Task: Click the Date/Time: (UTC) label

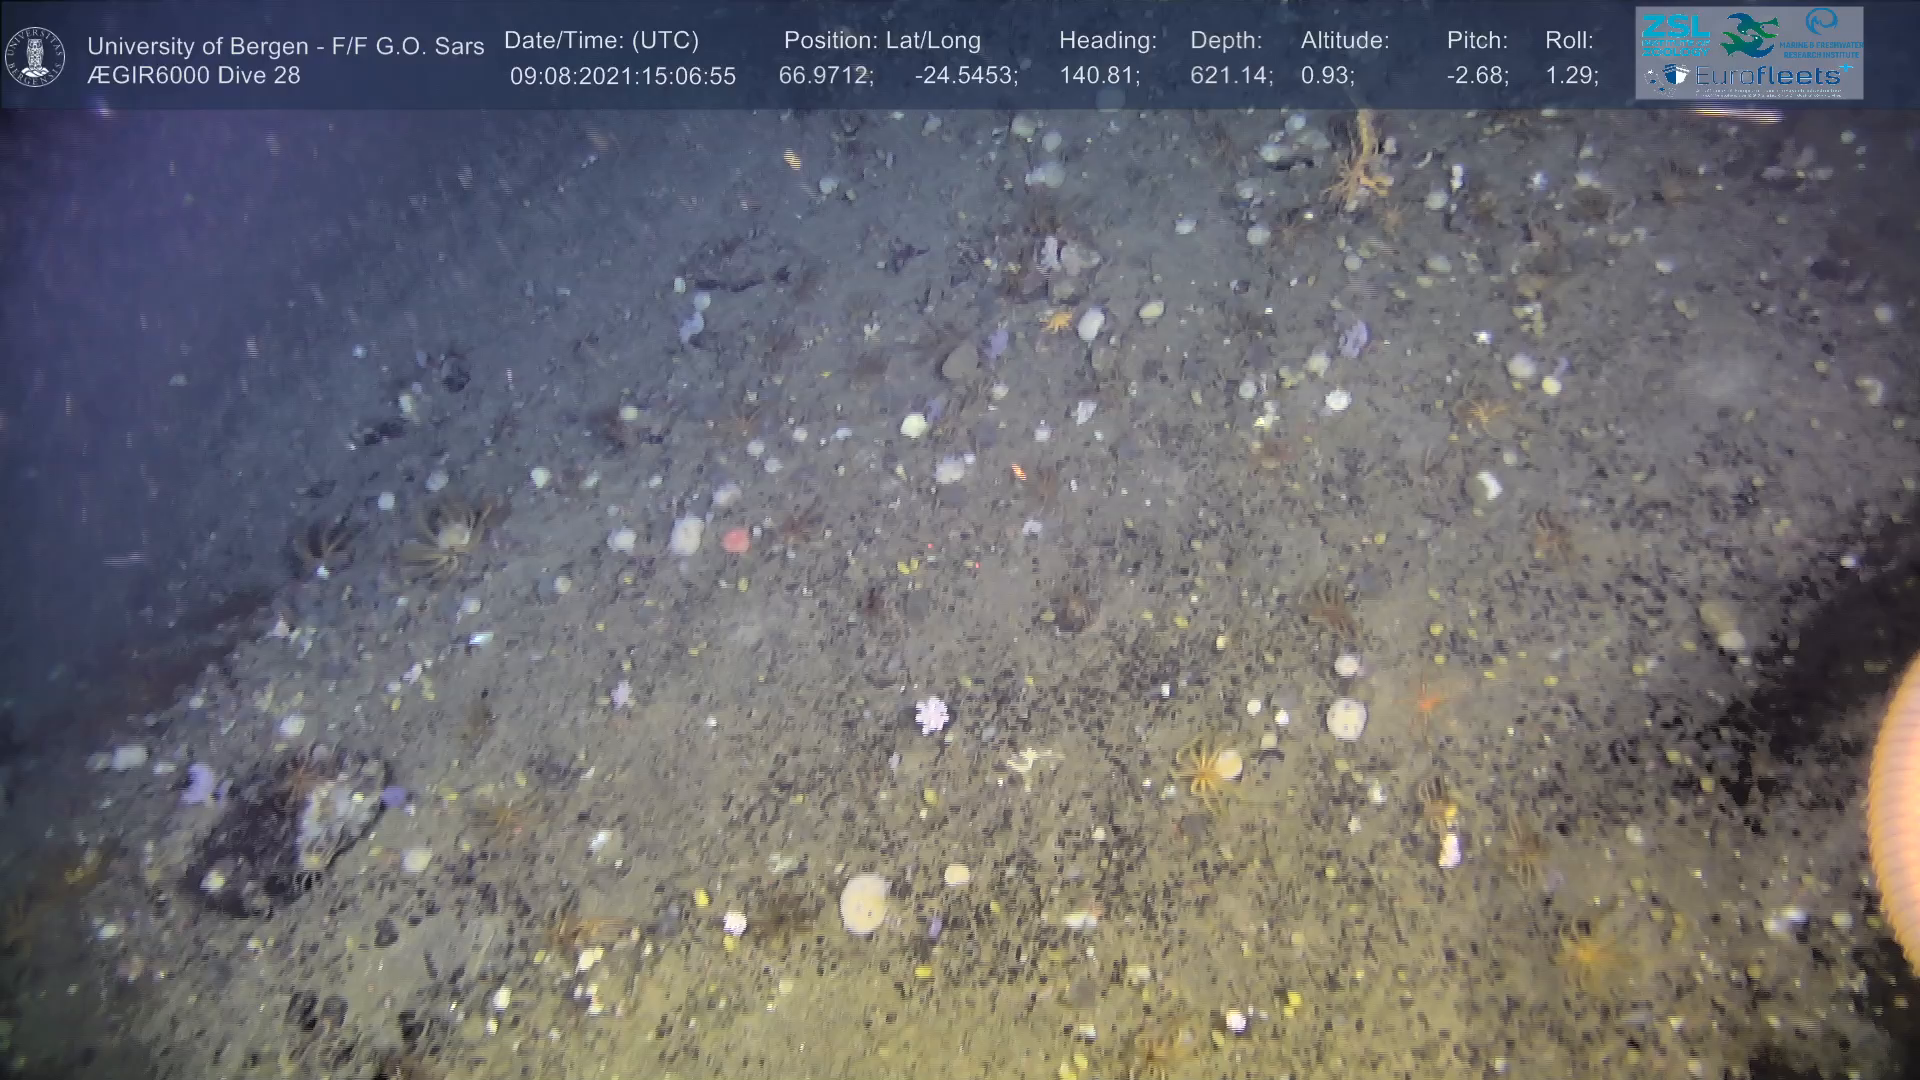Action: coord(601,41)
